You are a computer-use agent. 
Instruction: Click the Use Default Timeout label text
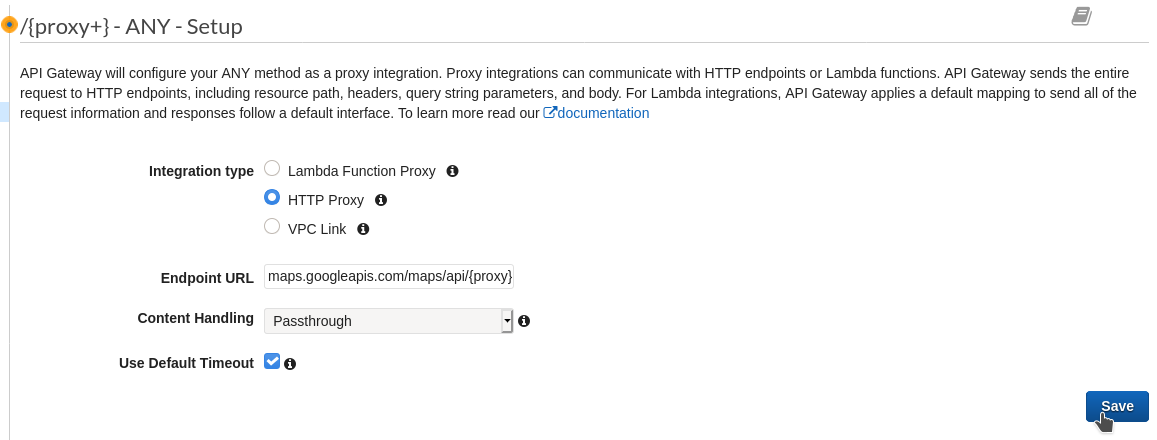click(186, 363)
